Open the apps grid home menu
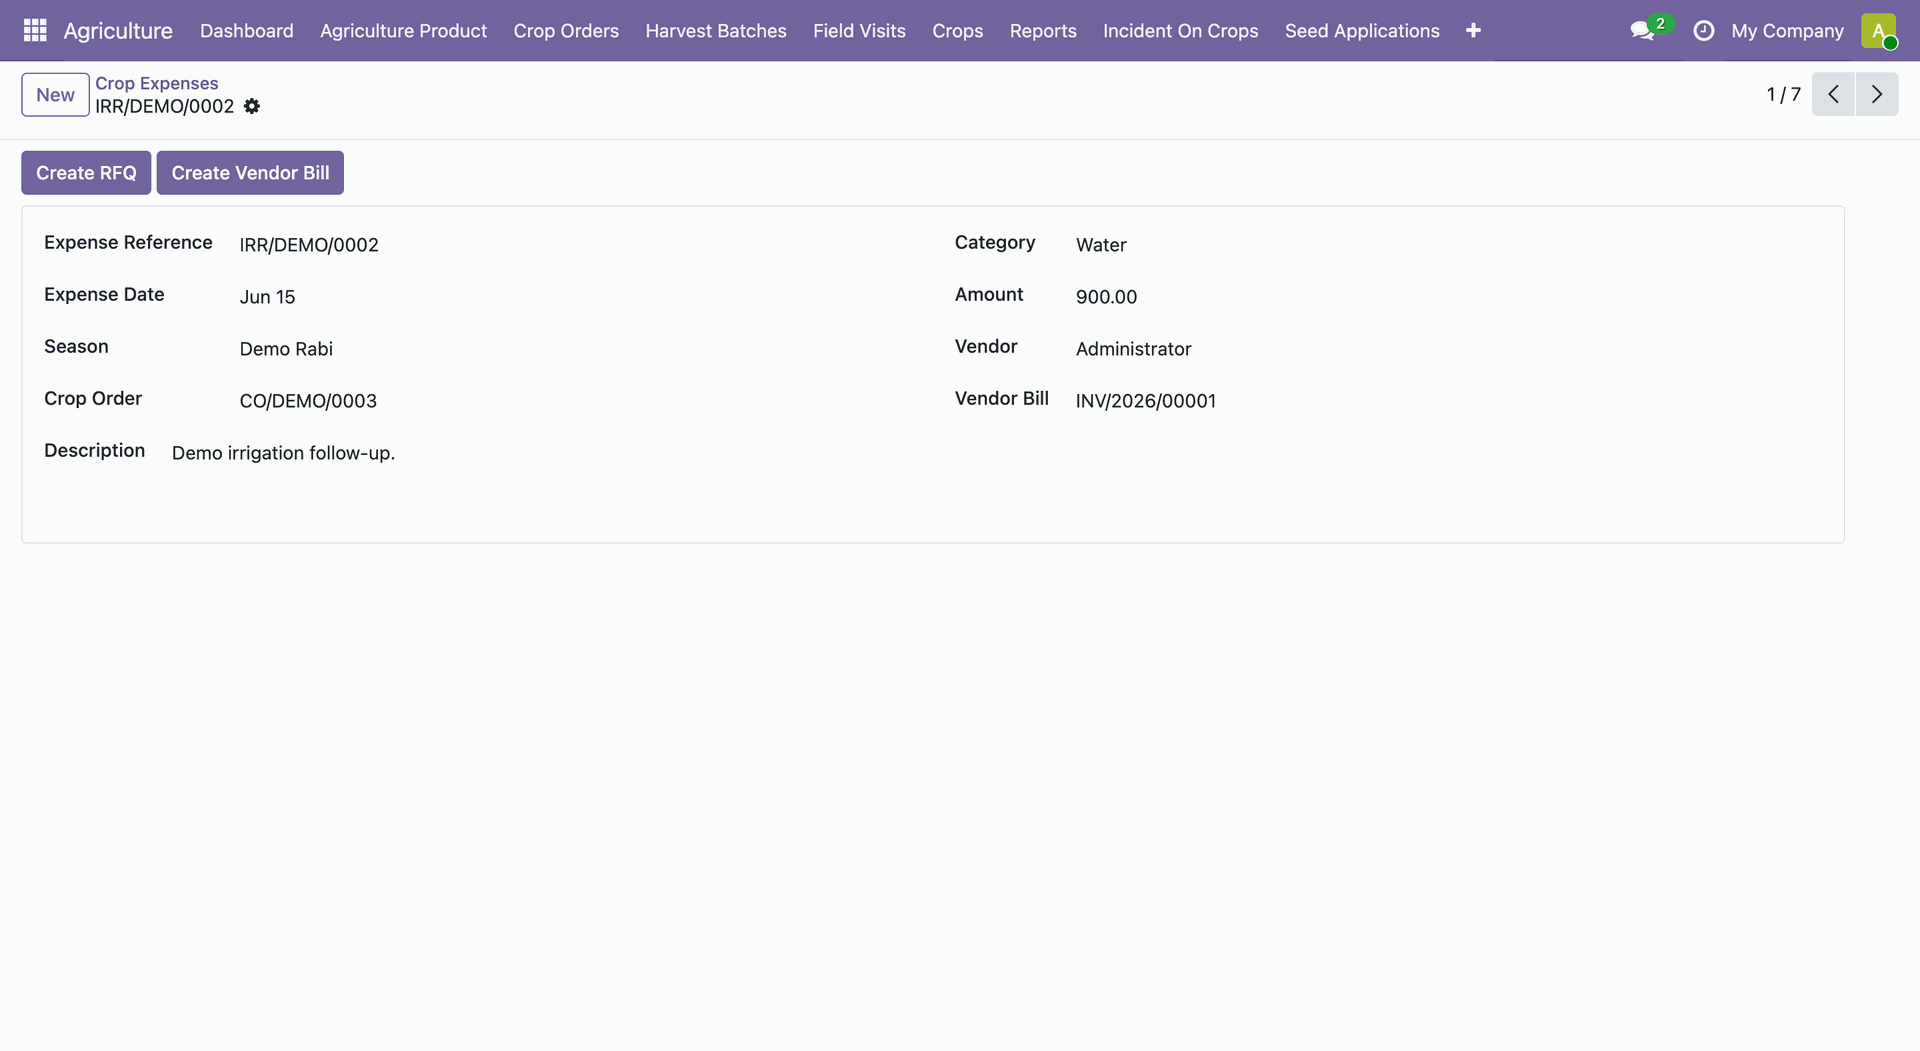 pyautogui.click(x=35, y=30)
